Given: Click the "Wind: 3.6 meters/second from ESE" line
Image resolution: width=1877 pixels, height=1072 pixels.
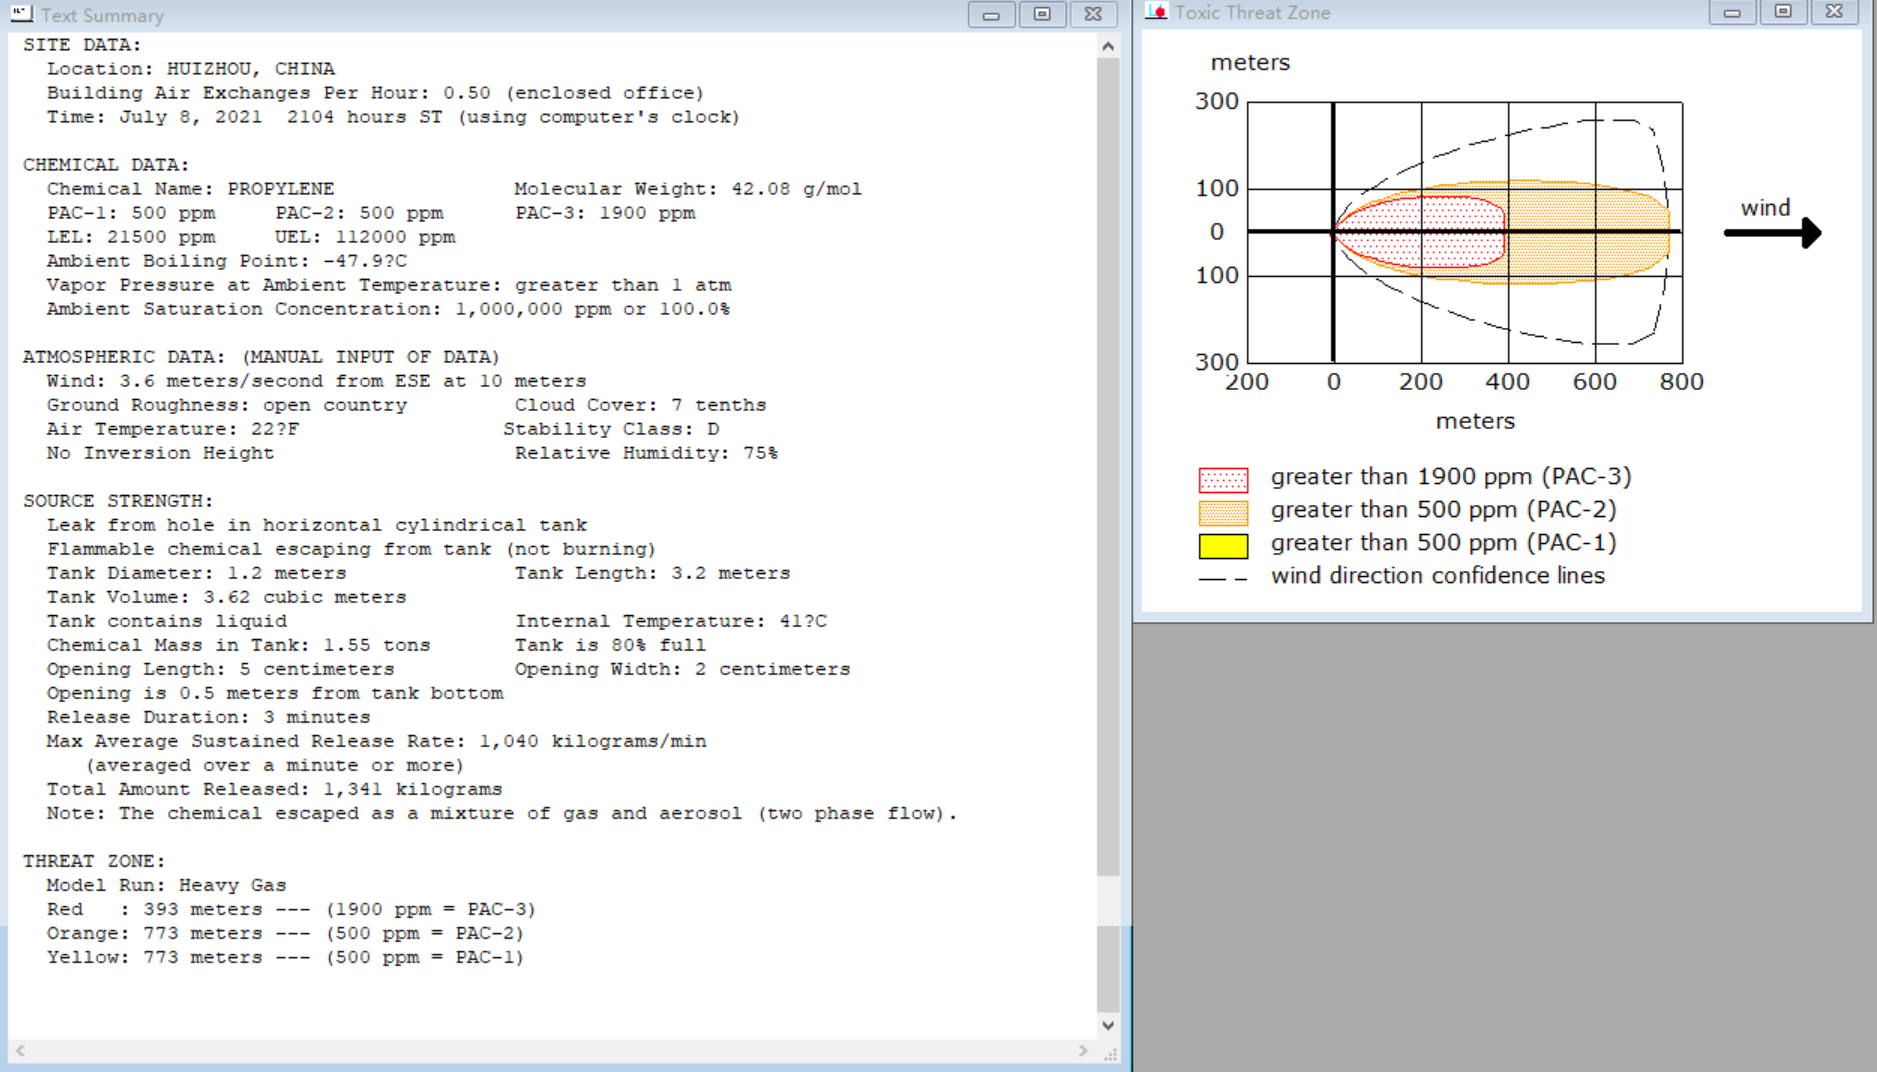Looking at the screenshot, I should pos(316,381).
